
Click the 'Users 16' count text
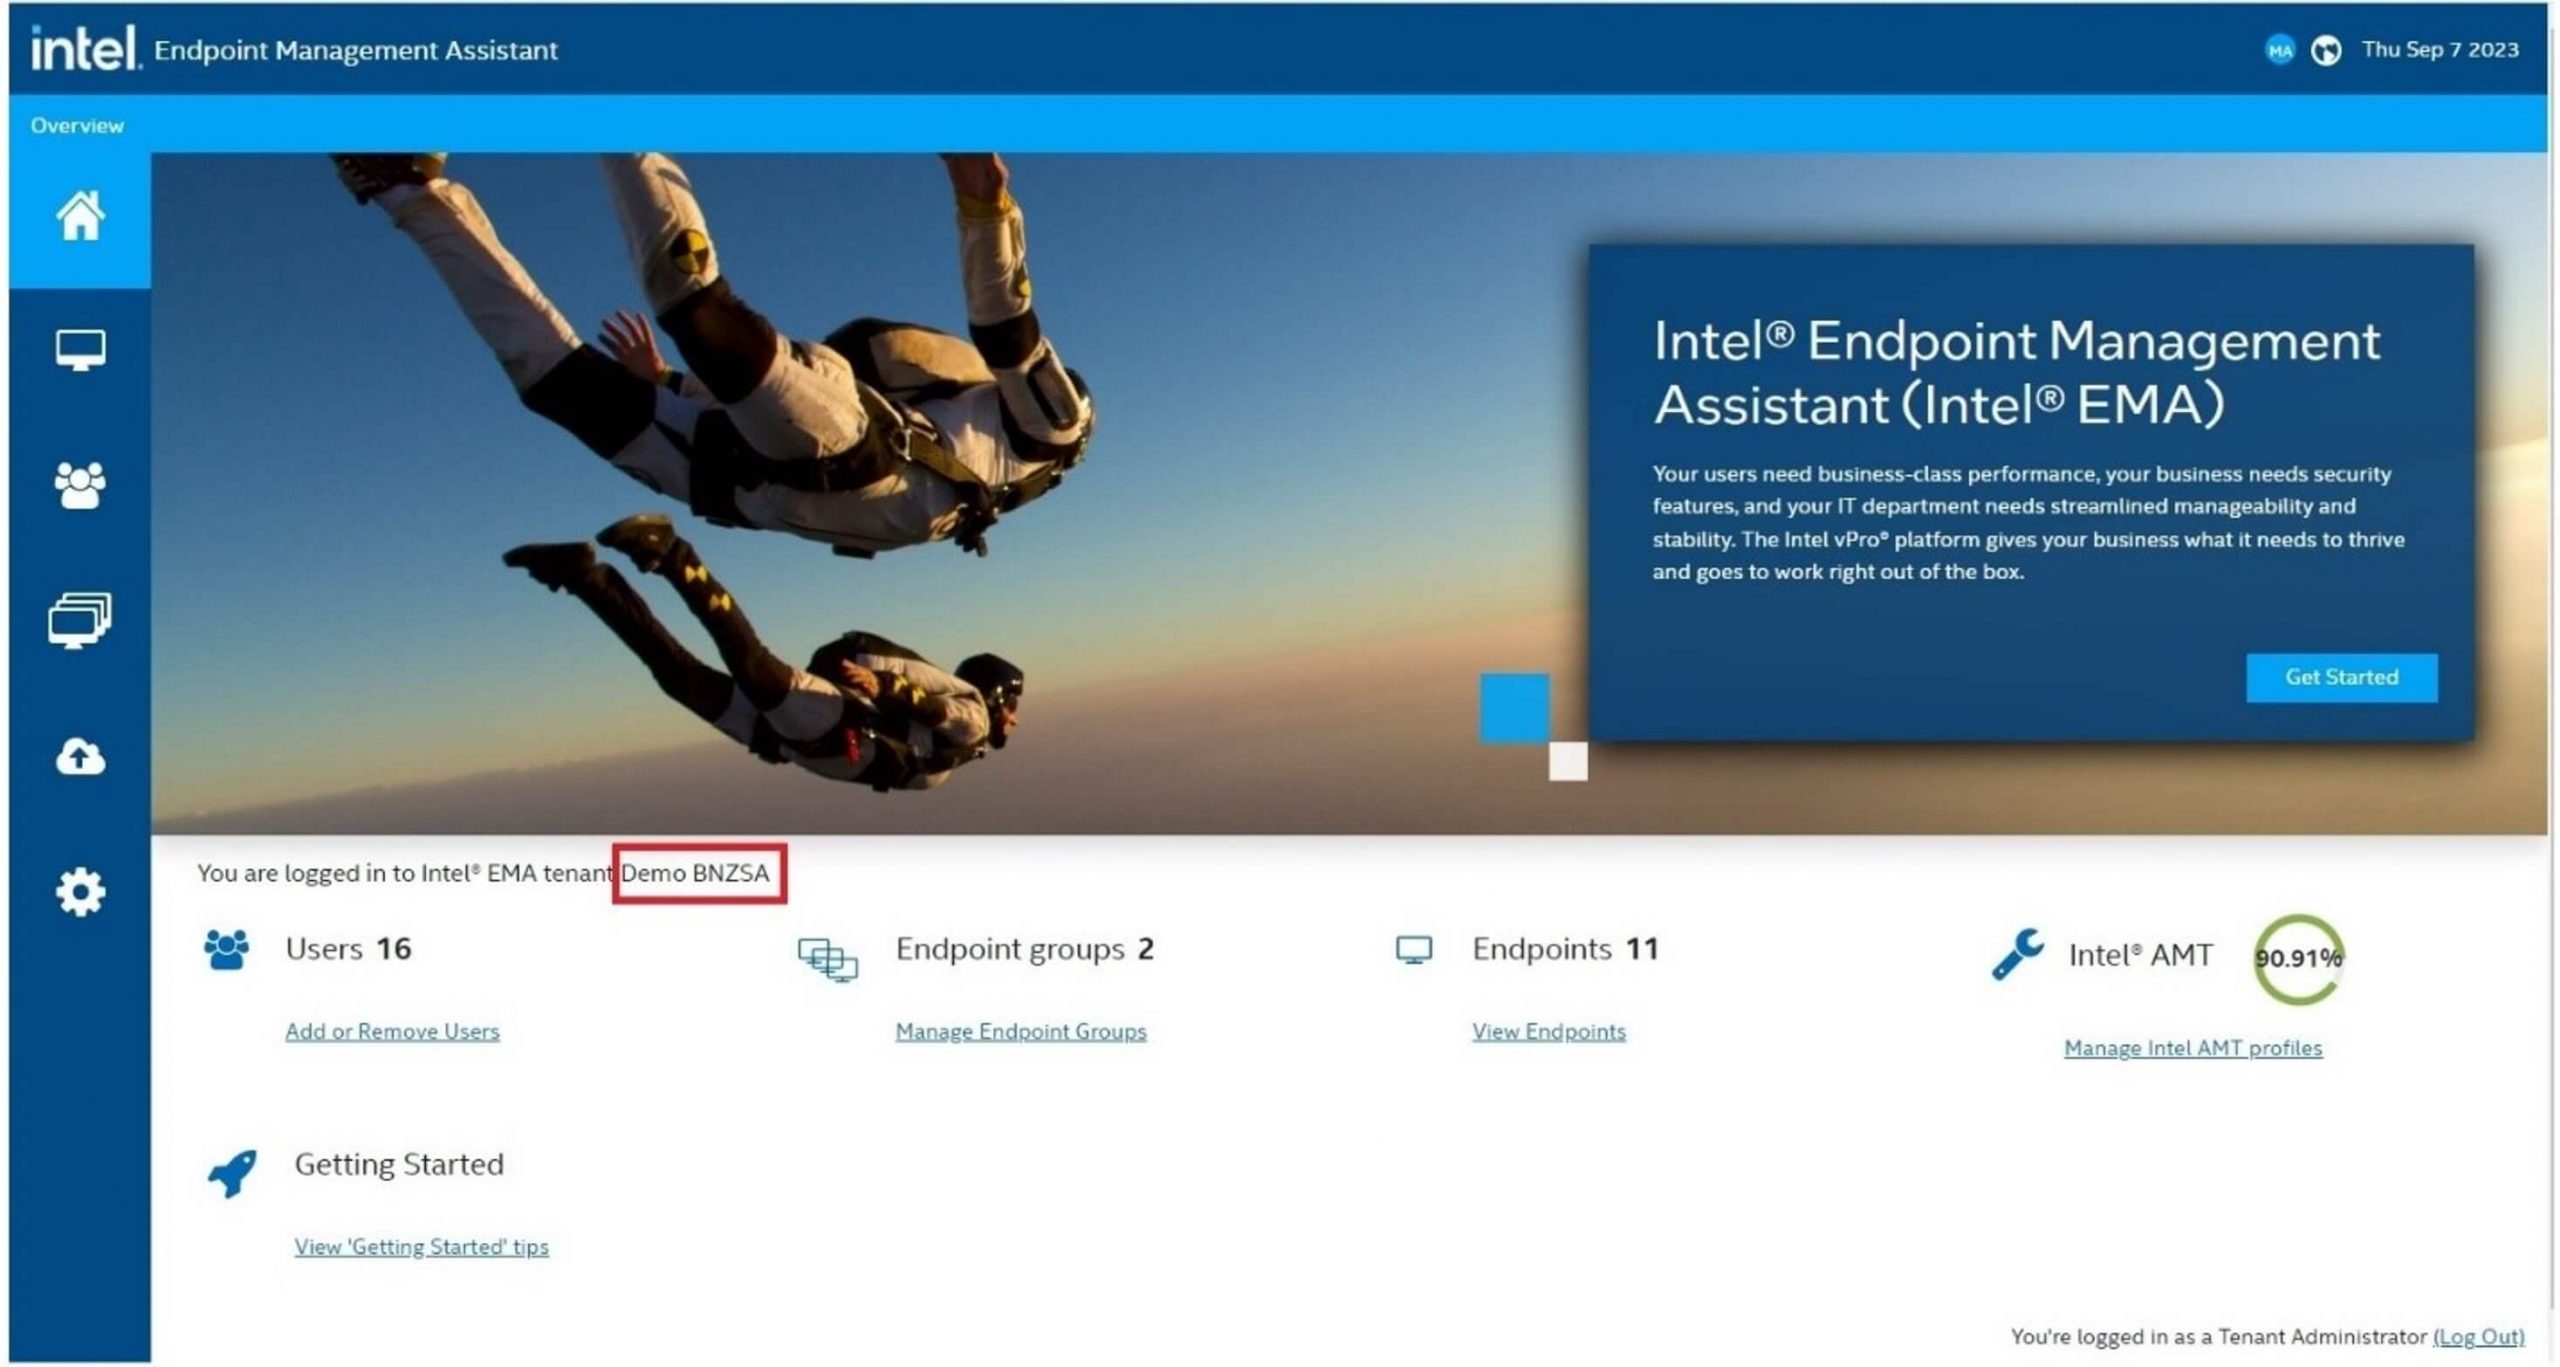click(x=348, y=949)
